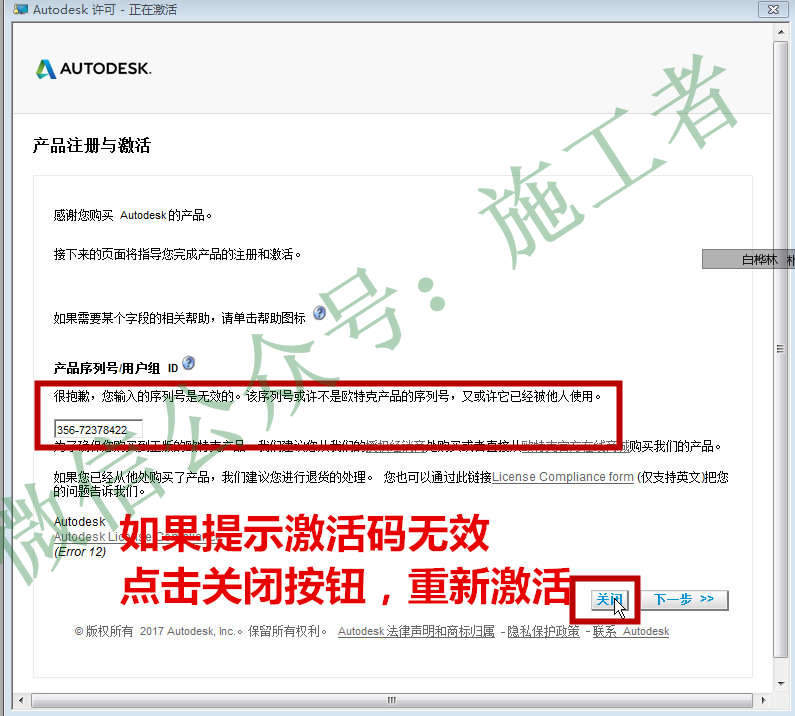Click the vertical scrollbar up arrow
795x716 pixels.
(x=780, y=32)
